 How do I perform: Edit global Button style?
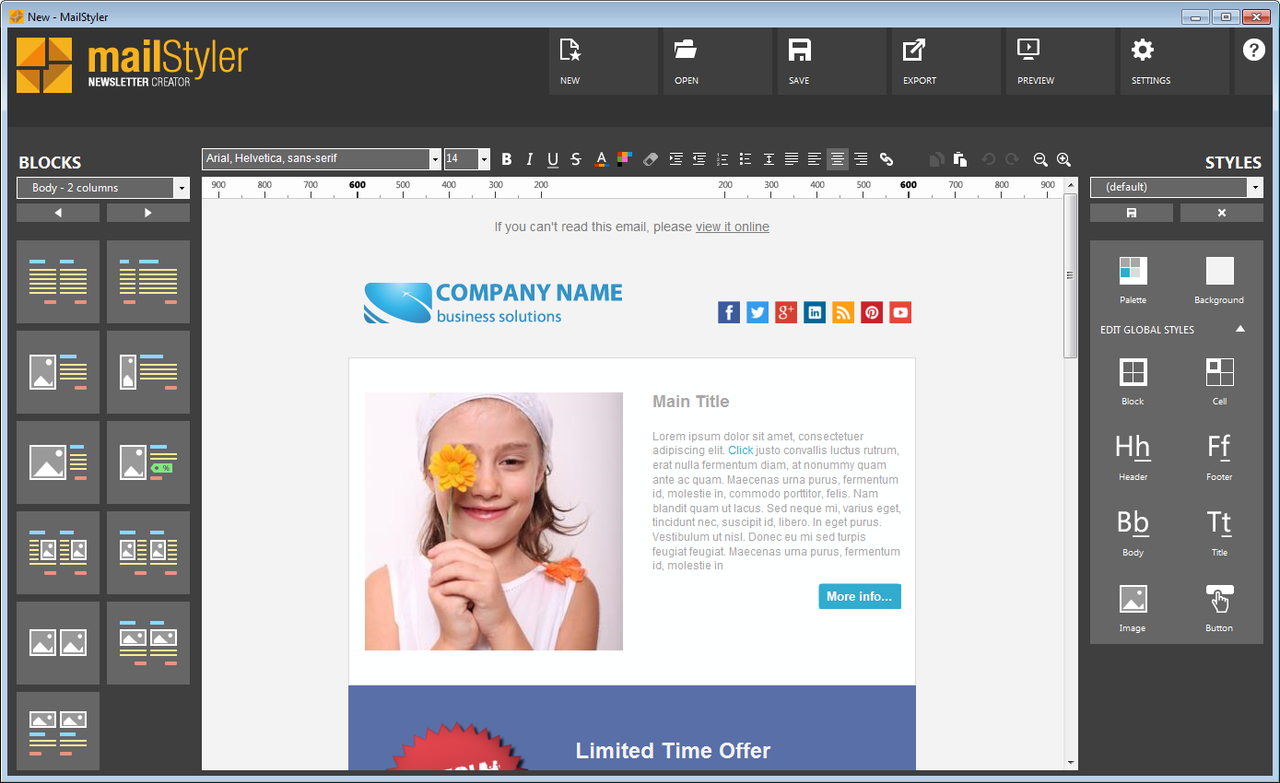[1219, 608]
